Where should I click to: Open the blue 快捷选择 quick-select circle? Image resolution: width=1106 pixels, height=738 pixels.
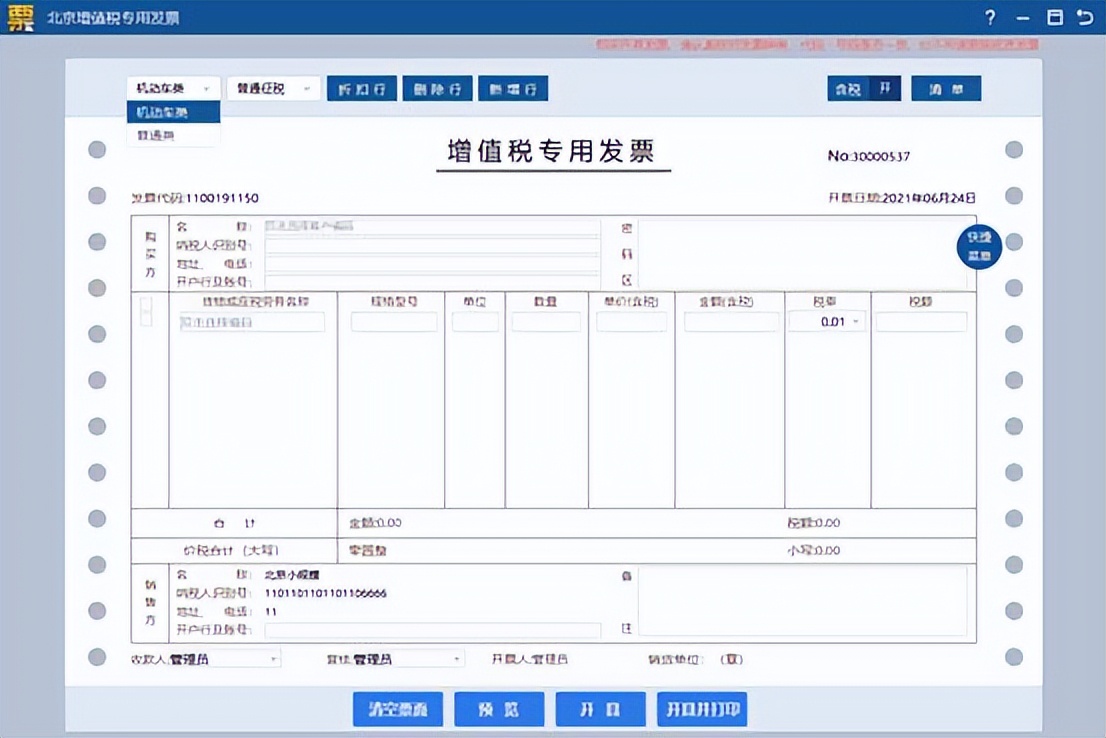pyautogui.click(x=978, y=246)
